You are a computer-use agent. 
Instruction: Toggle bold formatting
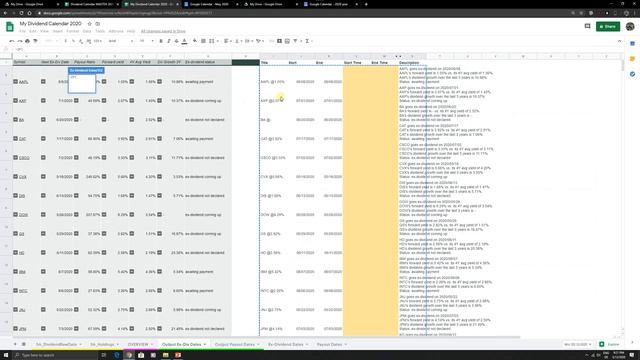(161, 41)
